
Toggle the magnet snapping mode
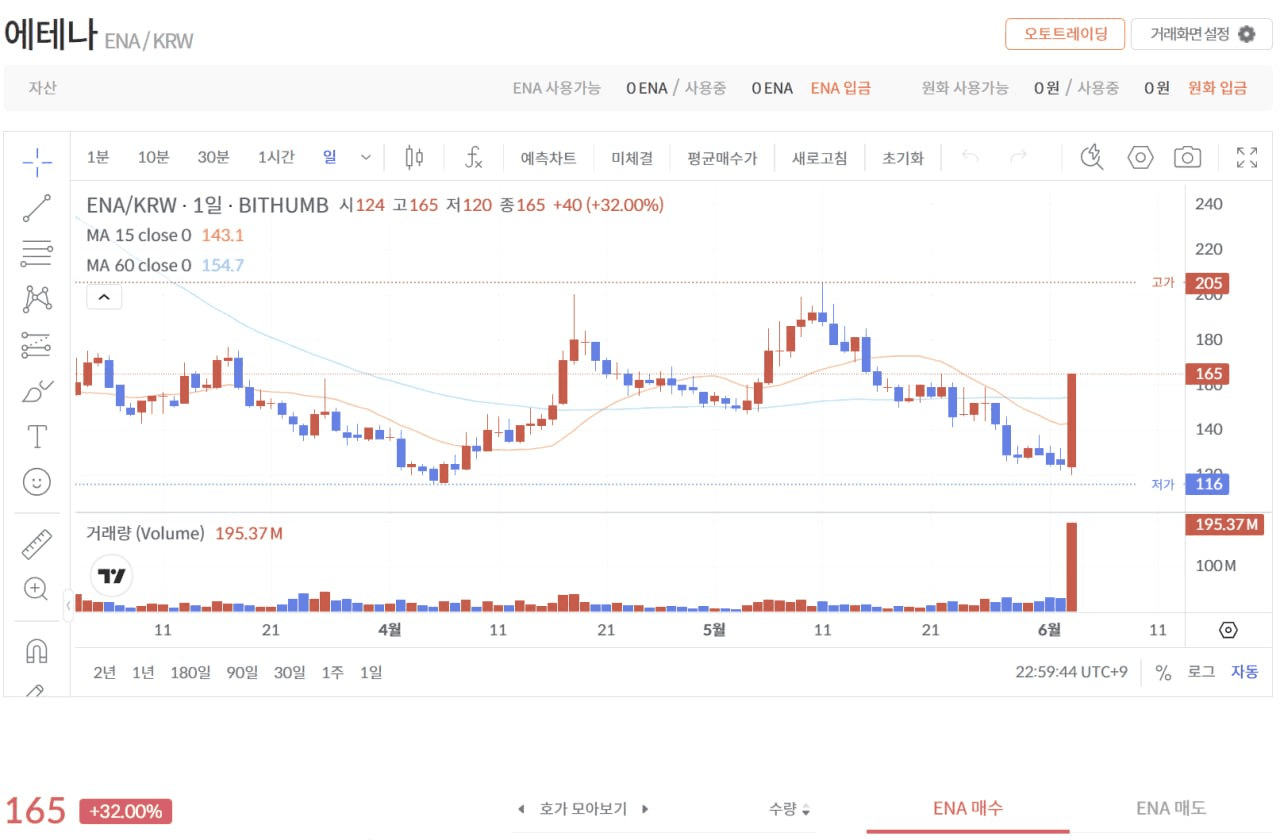coord(37,651)
